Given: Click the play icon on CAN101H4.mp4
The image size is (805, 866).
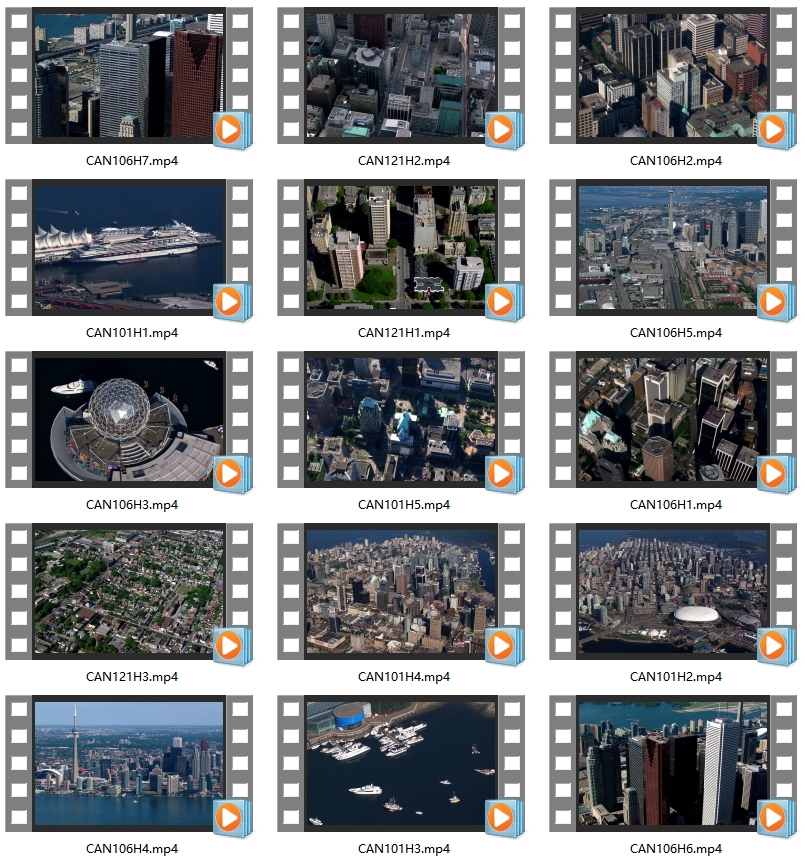Looking at the screenshot, I should tap(504, 646).
